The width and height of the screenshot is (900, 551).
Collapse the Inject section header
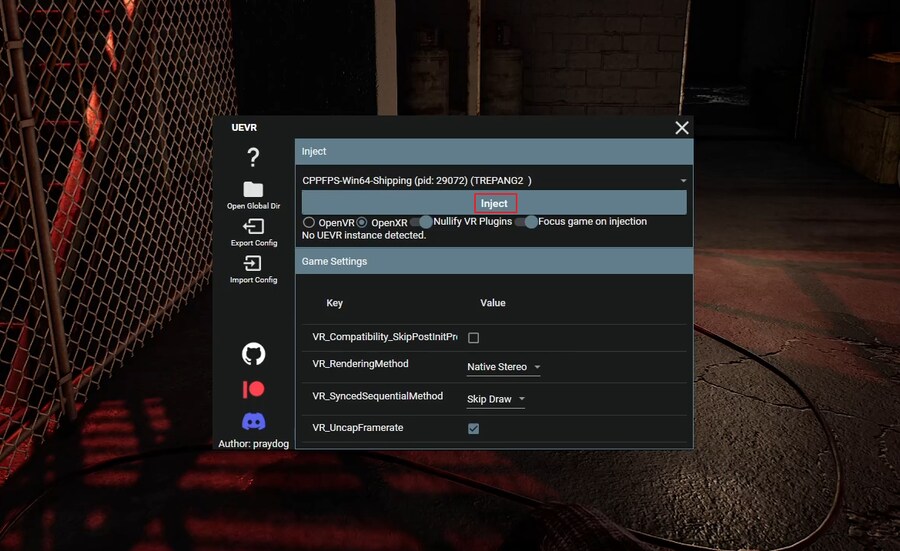click(x=494, y=152)
